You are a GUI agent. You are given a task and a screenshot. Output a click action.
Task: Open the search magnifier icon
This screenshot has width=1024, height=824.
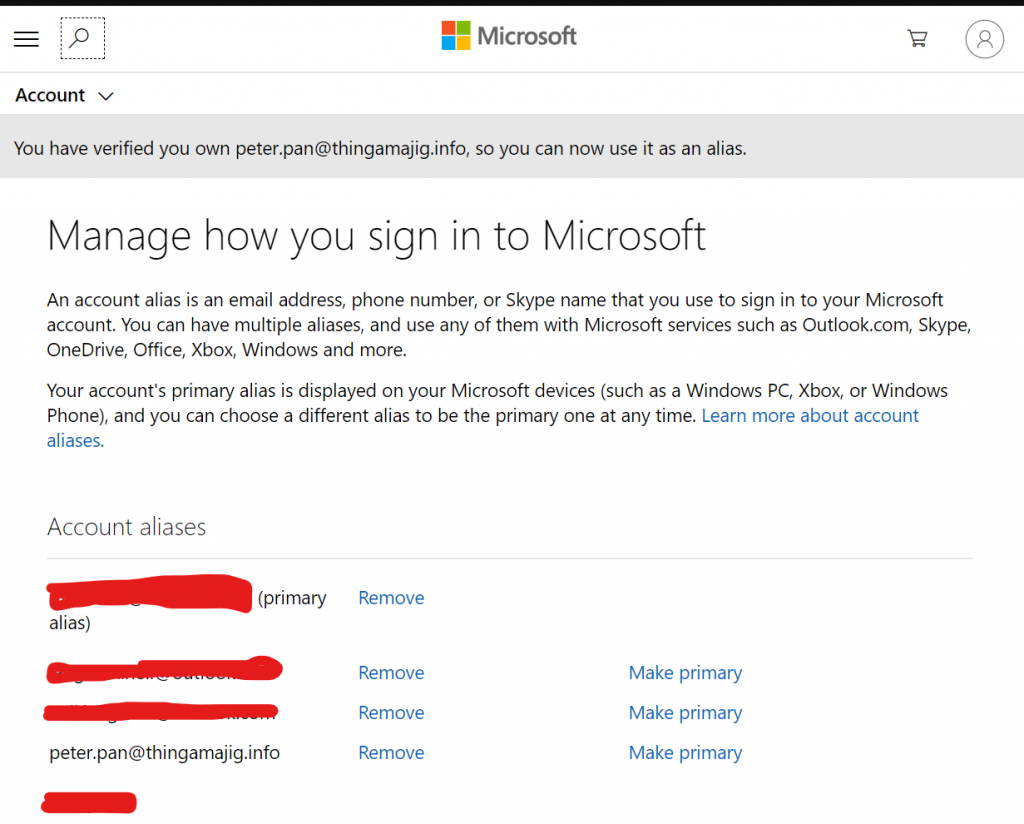[82, 39]
